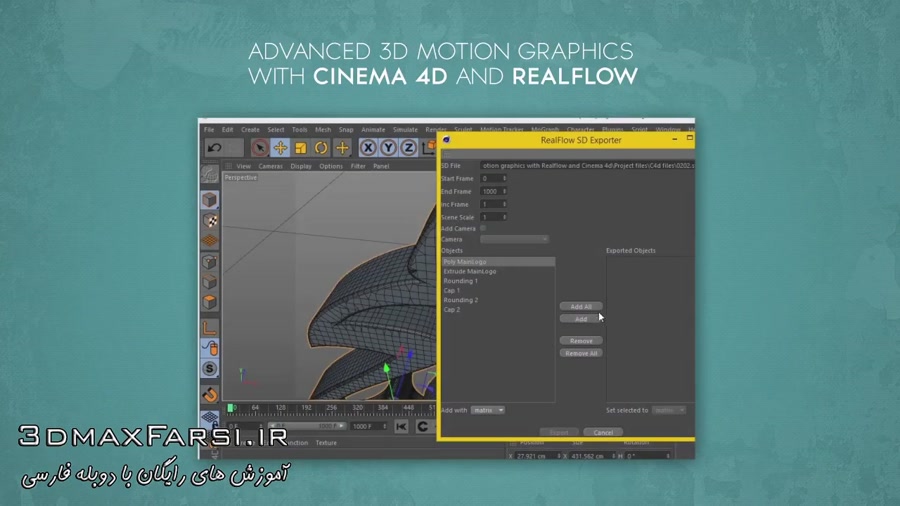
Task: Open the viewport Cameras menu
Action: (x=270, y=166)
